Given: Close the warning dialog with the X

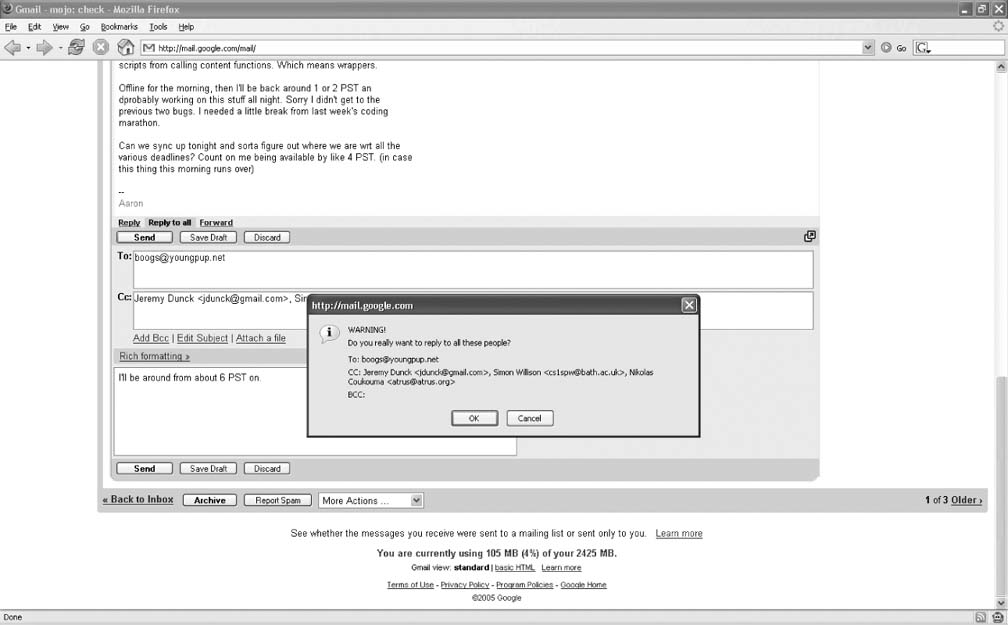Looking at the screenshot, I should (688, 305).
